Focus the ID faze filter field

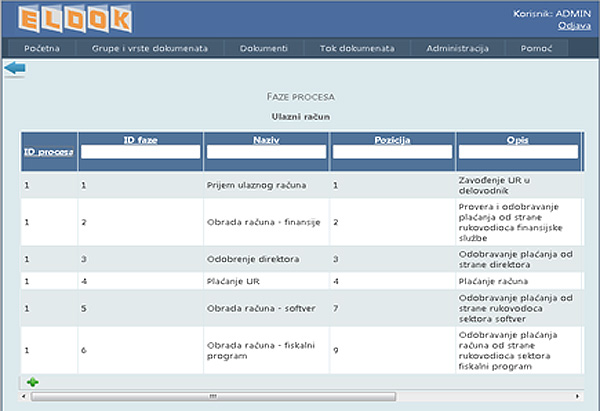(141, 152)
